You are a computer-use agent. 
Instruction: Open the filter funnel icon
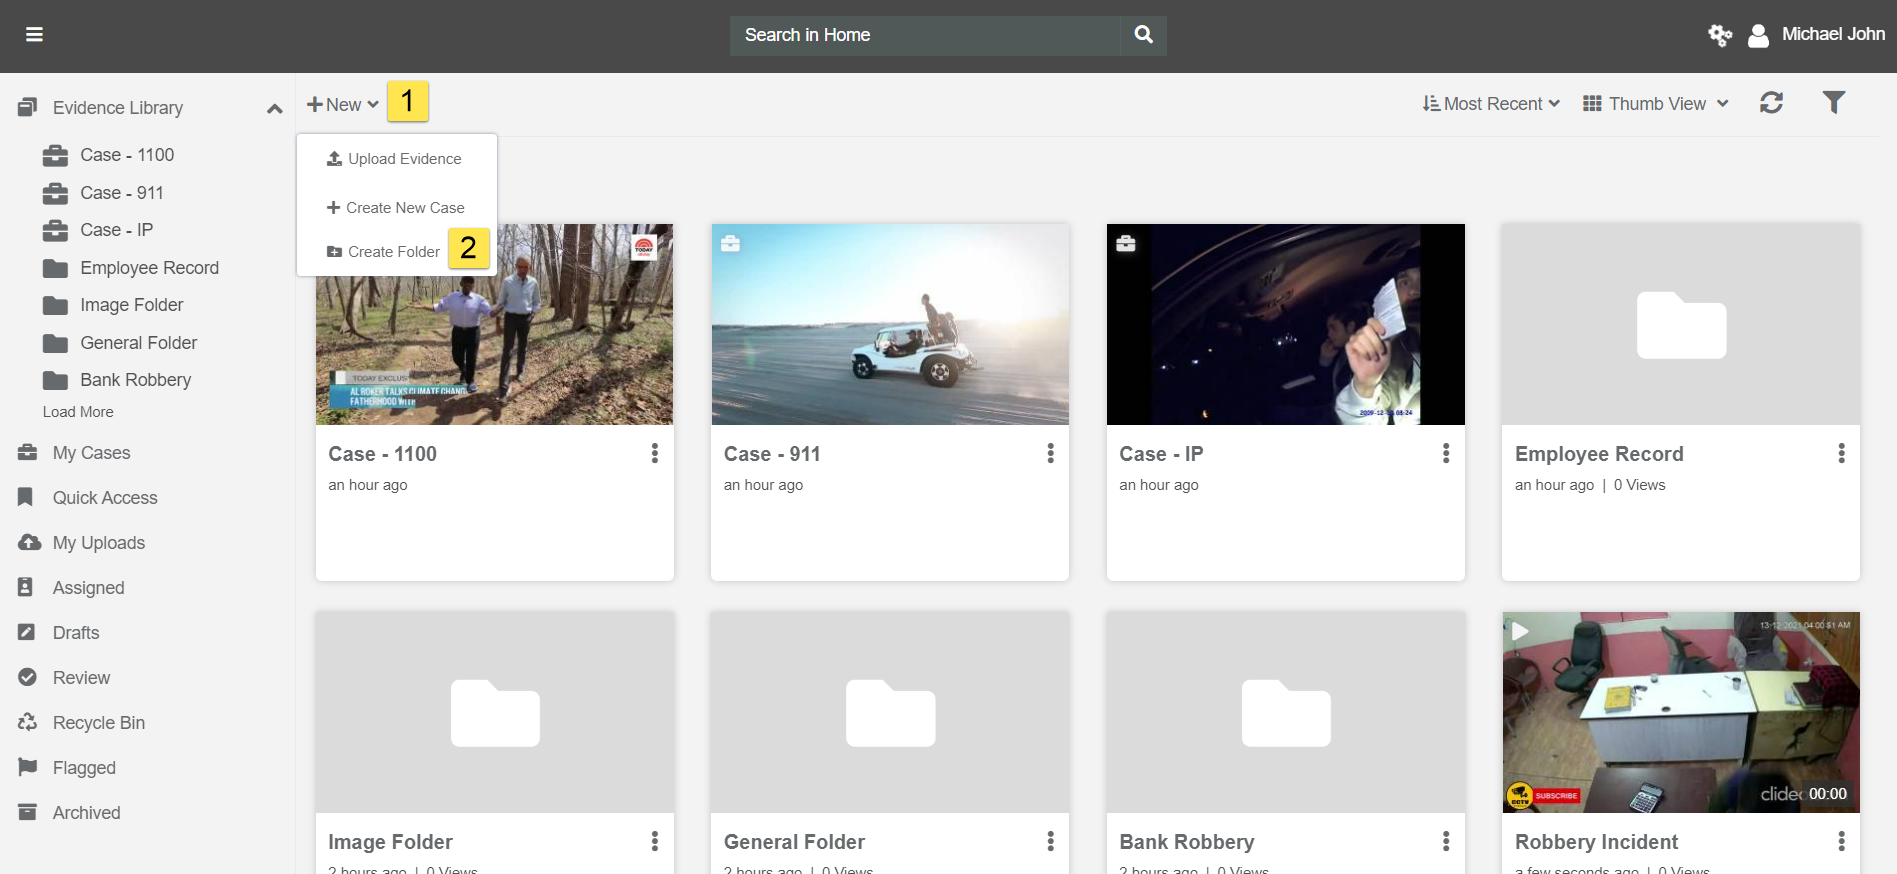(x=1833, y=103)
